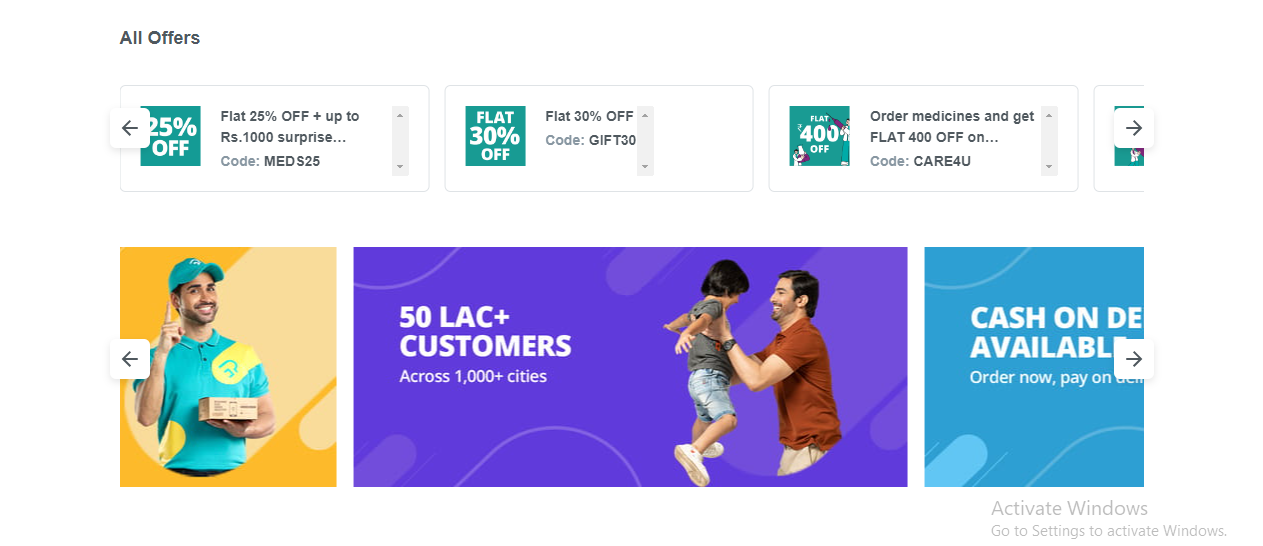Viewport: 1263px width, 546px height.
Task: Open the Order medicines FLAT 400 OFF offer
Action: pyautogui.click(x=952, y=127)
